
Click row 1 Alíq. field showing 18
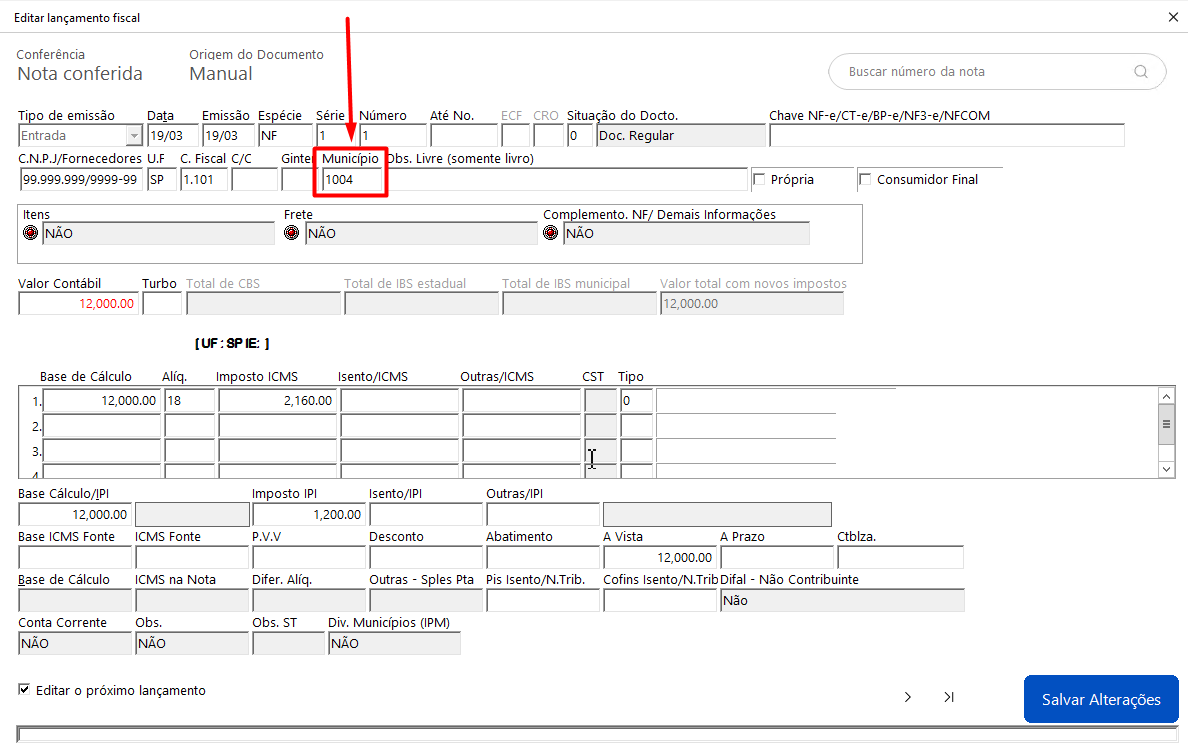coord(189,400)
